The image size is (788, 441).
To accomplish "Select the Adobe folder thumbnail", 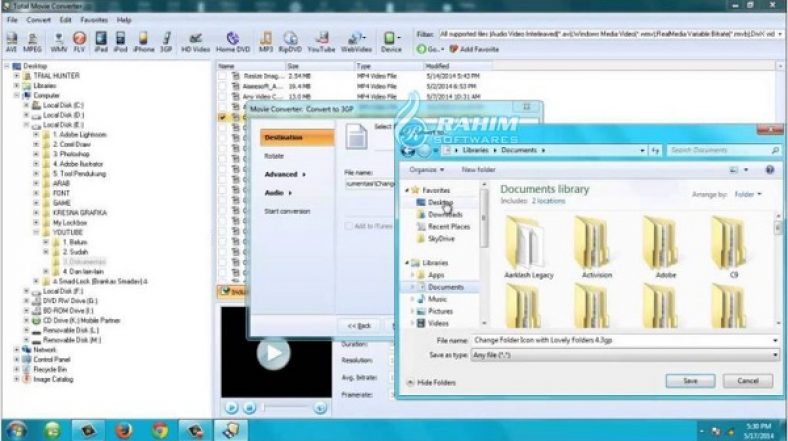I will tap(665, 247).
